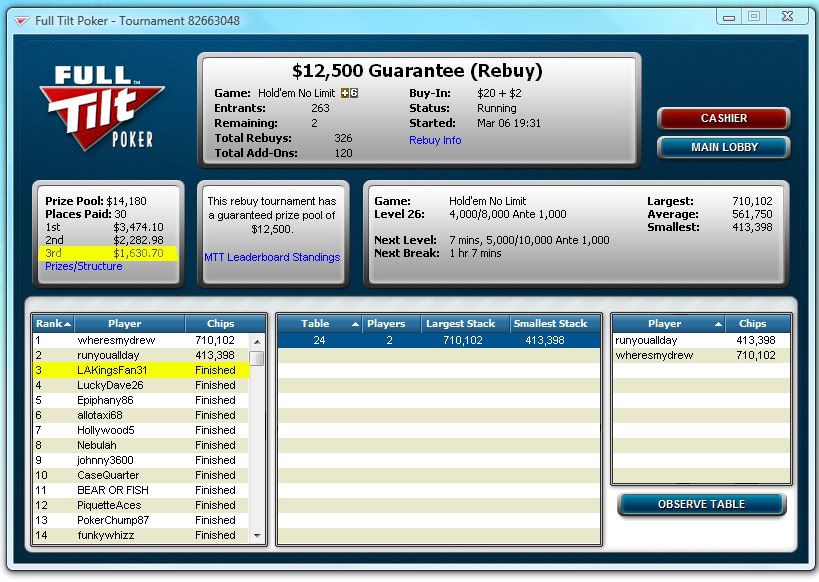Click the Players column header
Viewport: 819px width, 582px height.
[391, 323]
